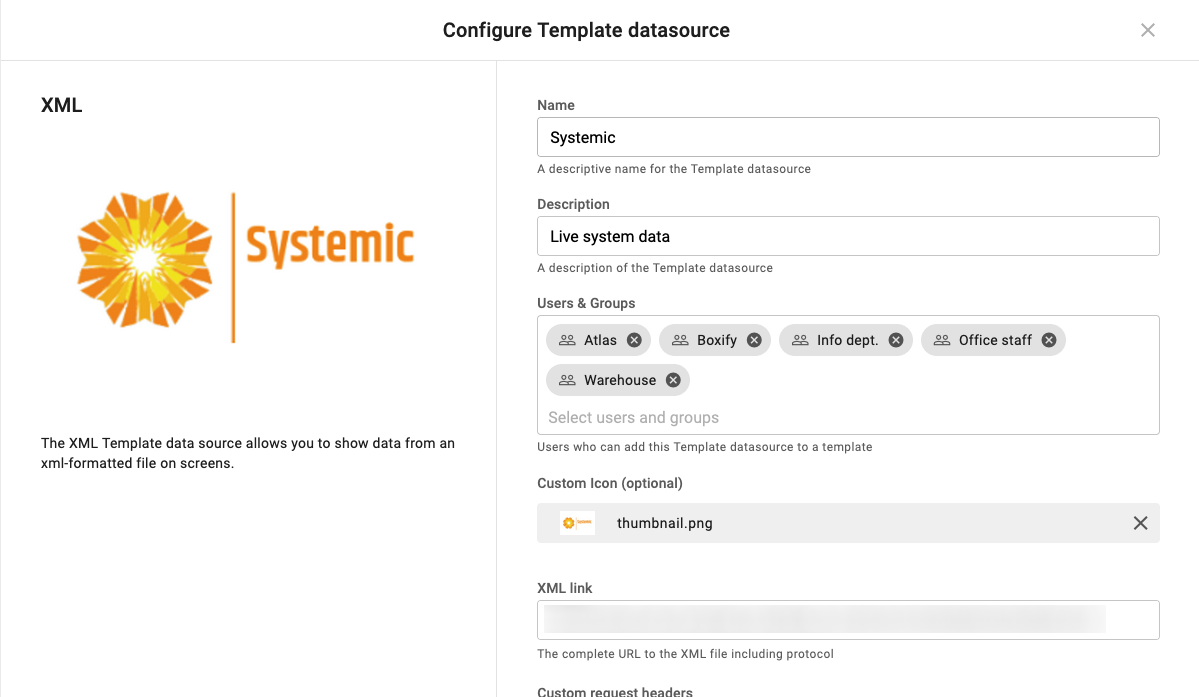The width and height of the screenshot is (1199, 697).
Task: Click the 'thumbnail.png' file name
Action: (x=664, y=524)
